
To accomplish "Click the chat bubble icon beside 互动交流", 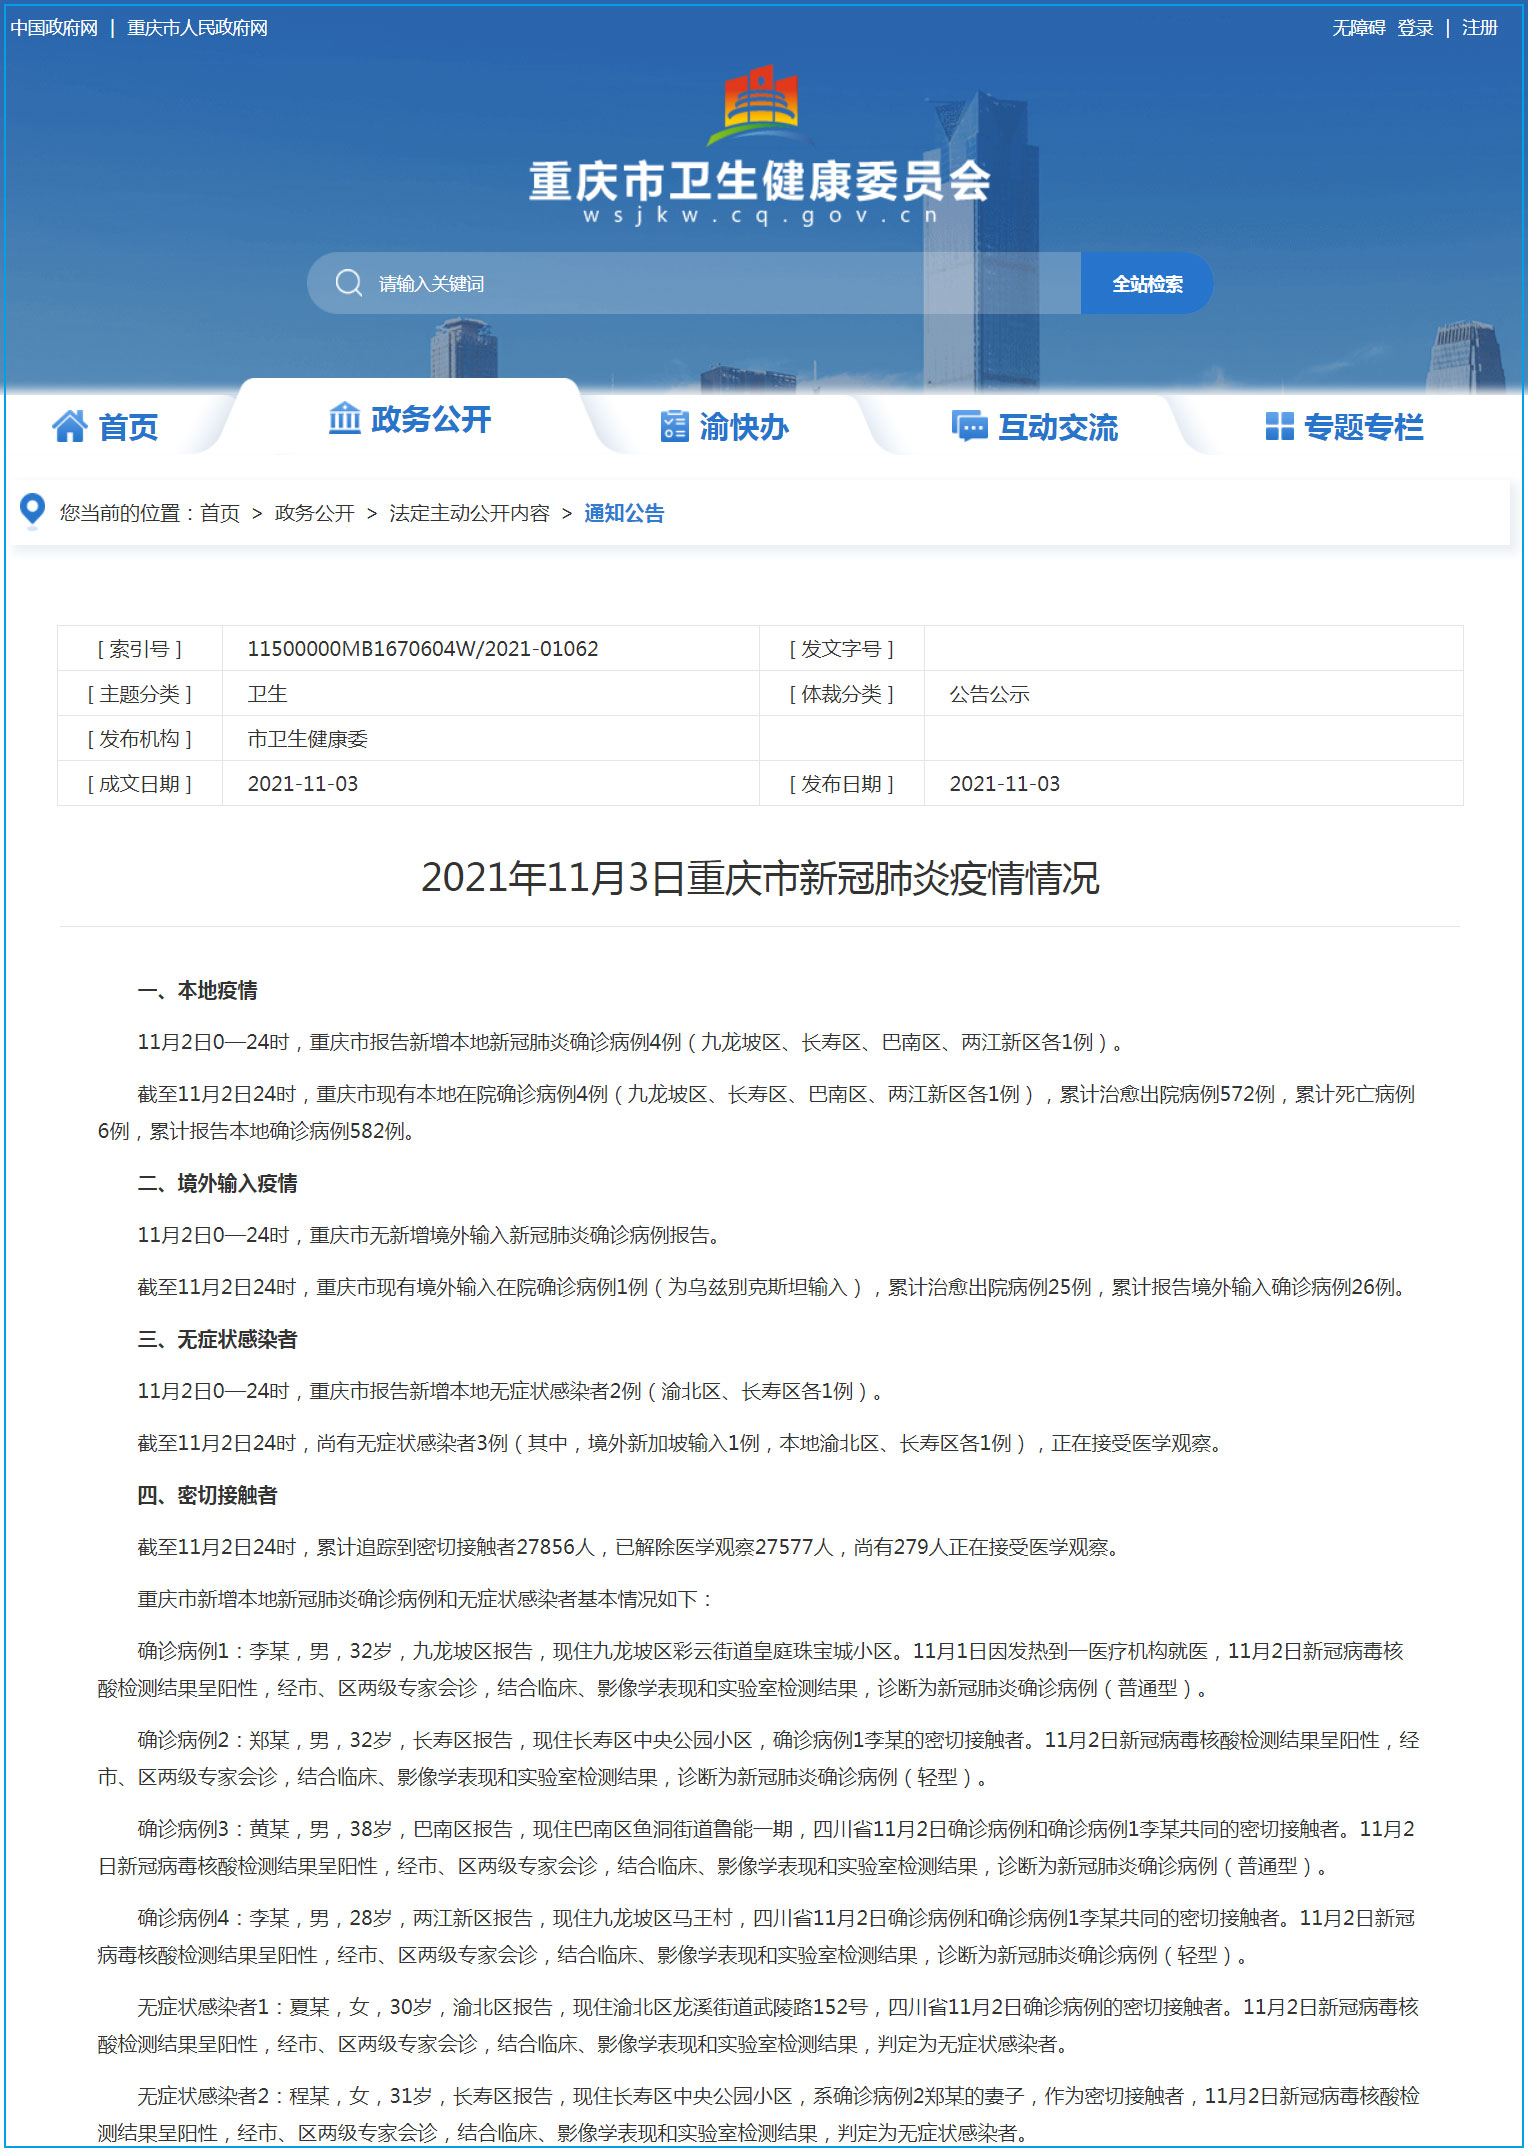I will pyautogui.click(x=969, y=426).
